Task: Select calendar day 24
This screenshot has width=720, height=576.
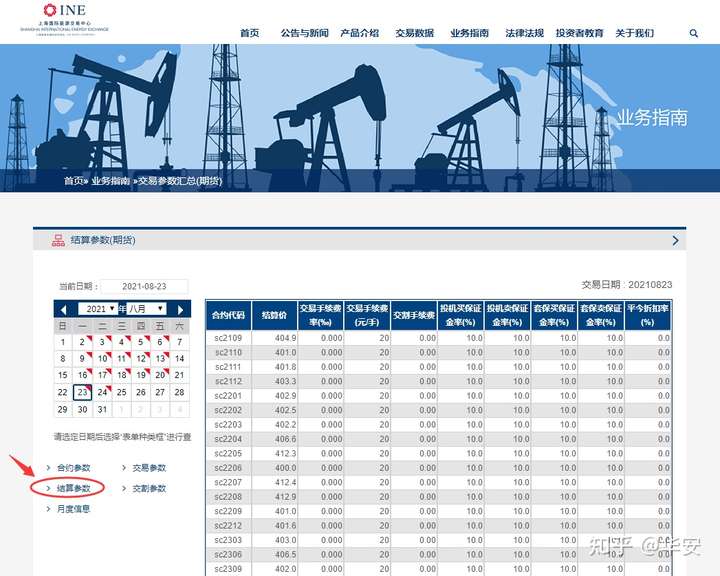Action: [102, 392]
